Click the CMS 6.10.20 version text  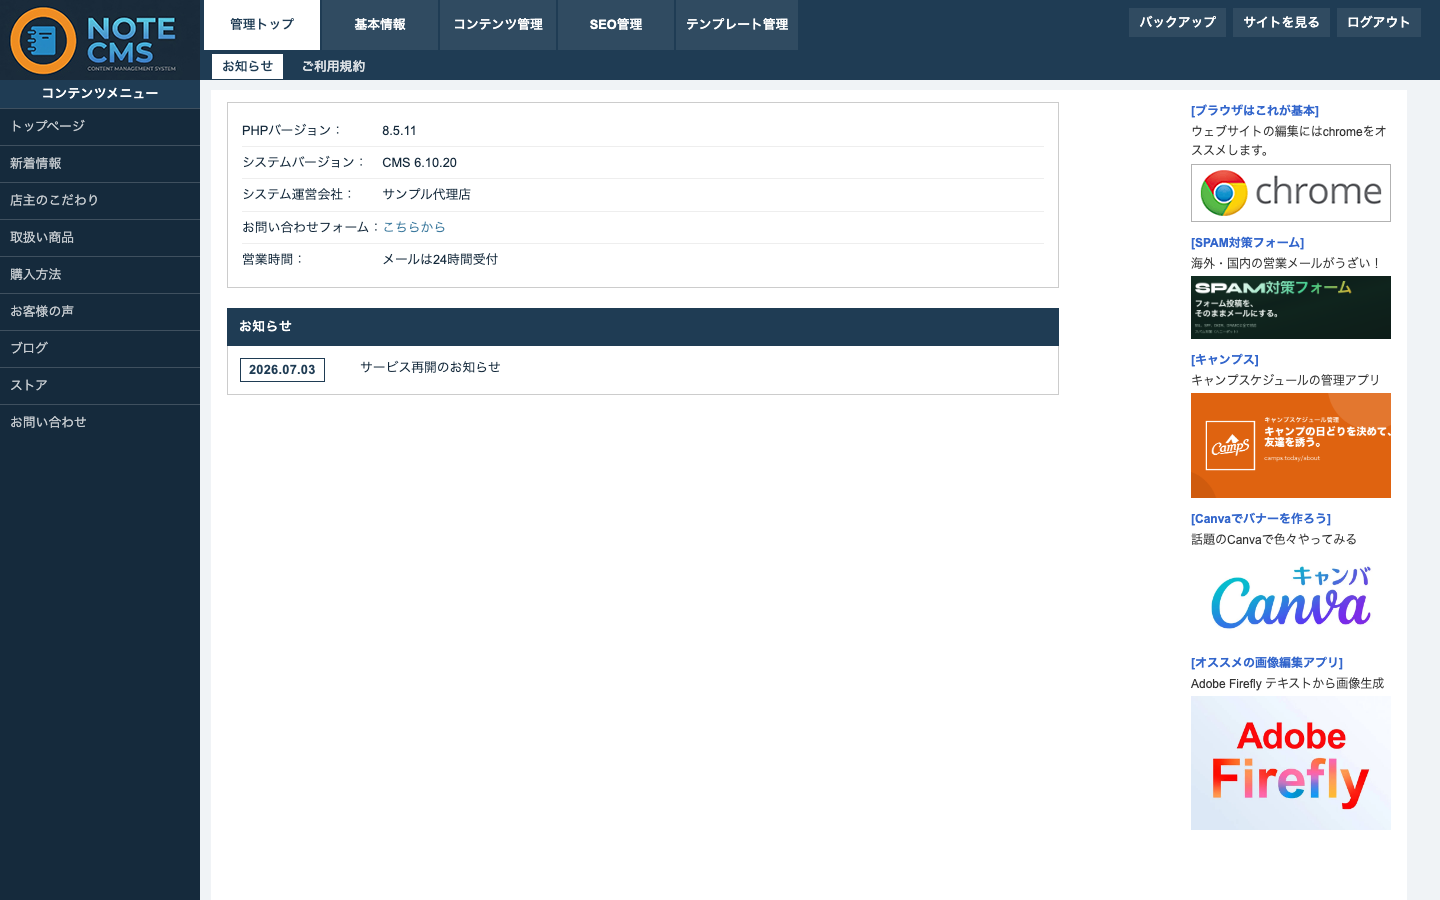419,162
